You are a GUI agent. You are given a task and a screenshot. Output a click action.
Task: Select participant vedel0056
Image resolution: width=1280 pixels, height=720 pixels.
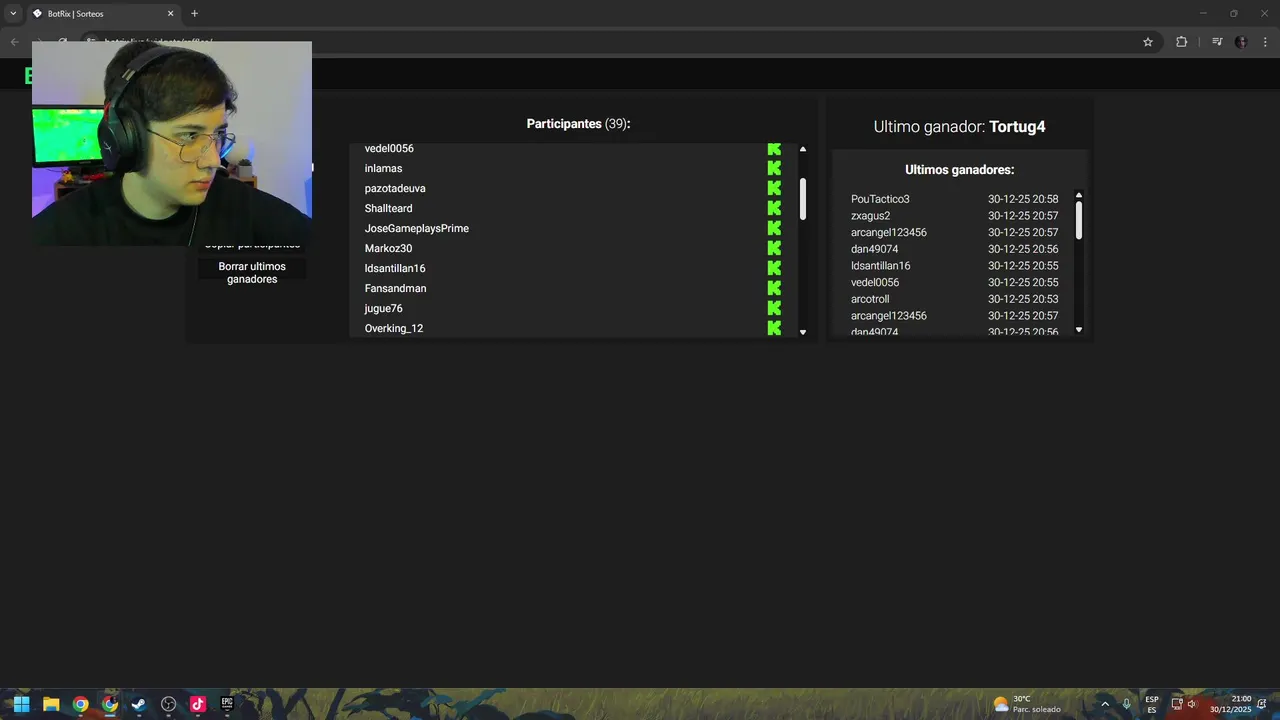tap(389, 149)
